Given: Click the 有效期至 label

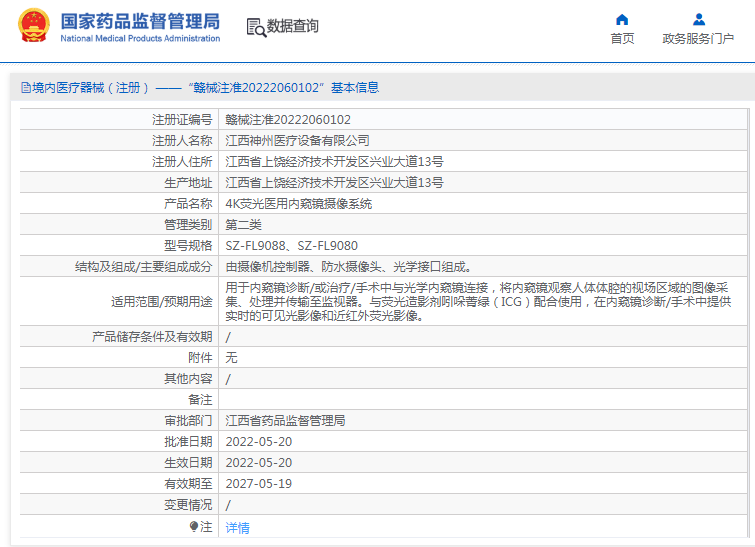Looking at the screenshot, I should pyautogui.click(x=188, y=483).
